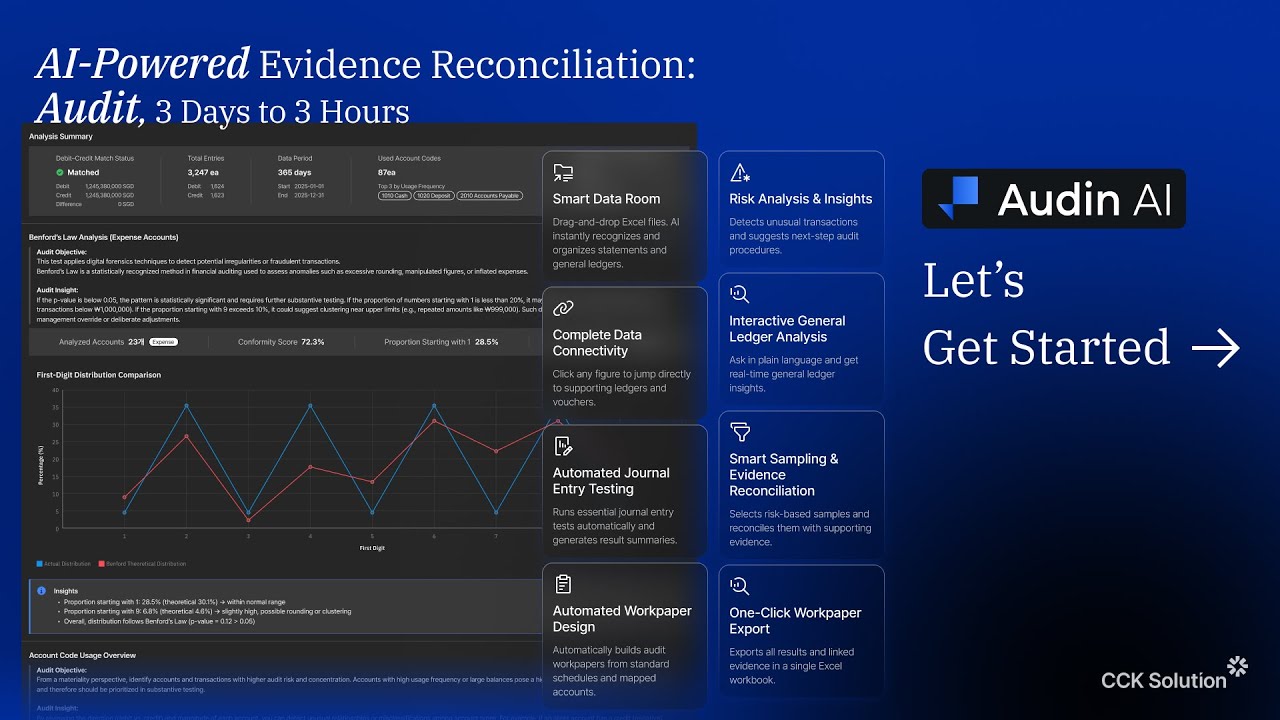The width and height of the screenshot is (1280, 720).
Task: Click the Smart Data Room description text
Action: coord(616,243)
